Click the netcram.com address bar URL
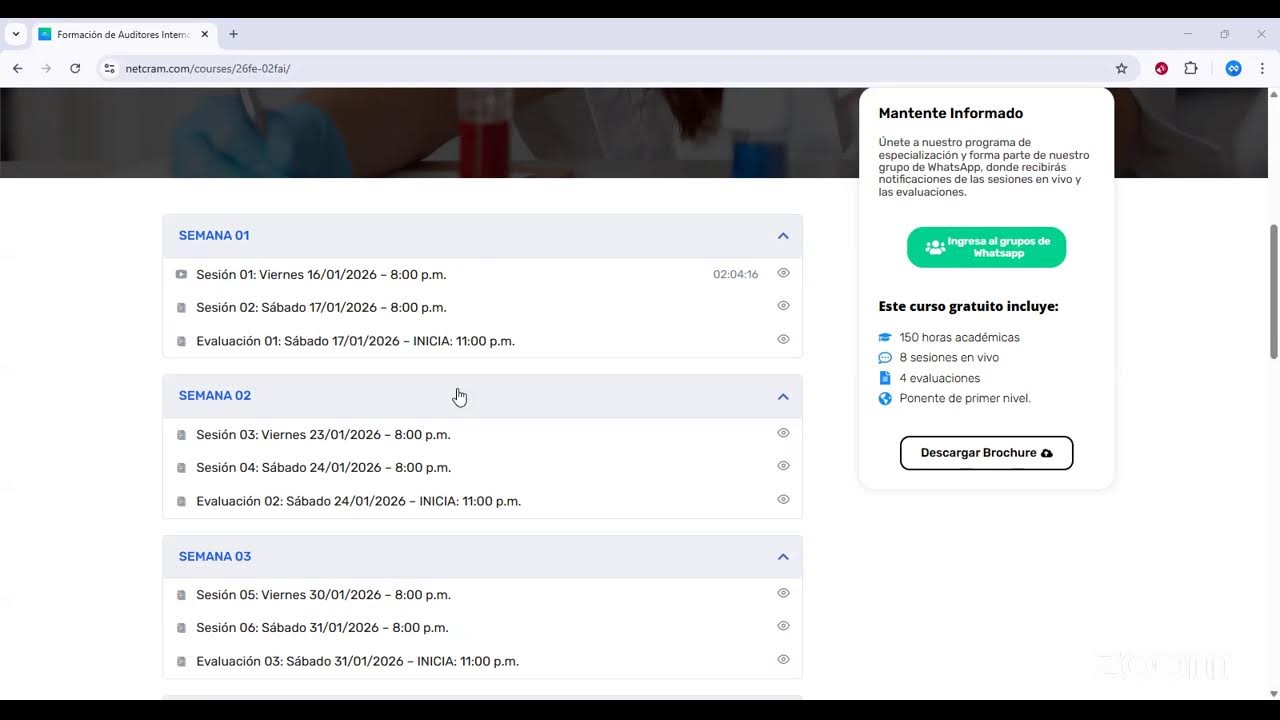The image size is (1280, 720). click(x=208, y=69)
